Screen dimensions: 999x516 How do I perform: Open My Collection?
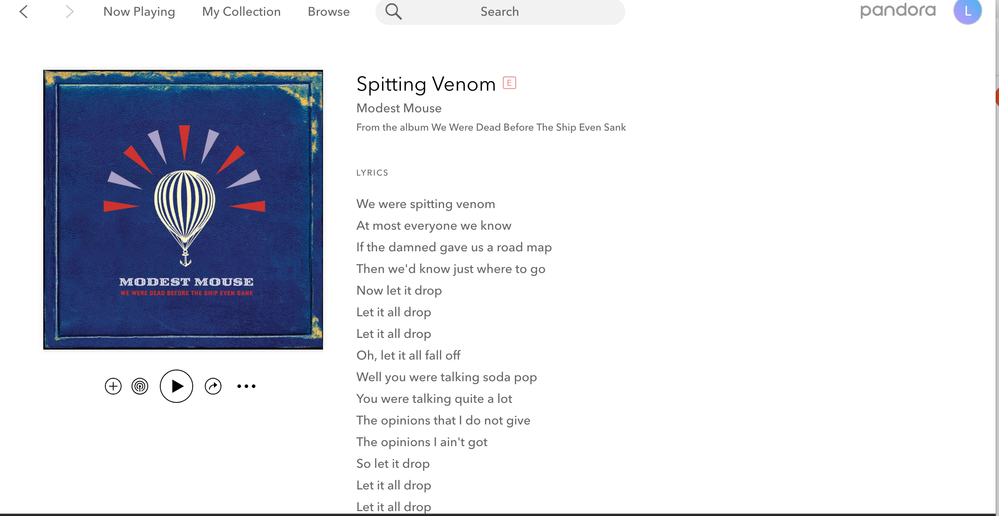(x=241, y=12)
